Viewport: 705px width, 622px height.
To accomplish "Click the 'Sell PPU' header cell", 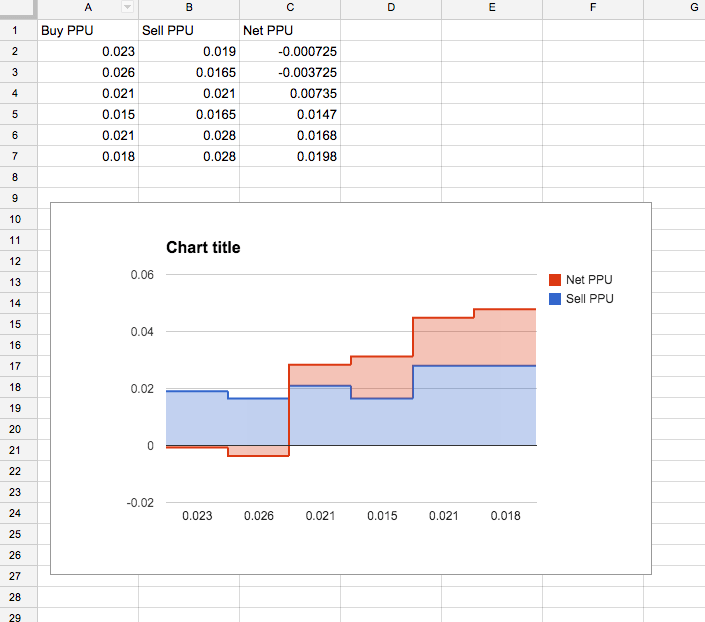I will (189, 30).
